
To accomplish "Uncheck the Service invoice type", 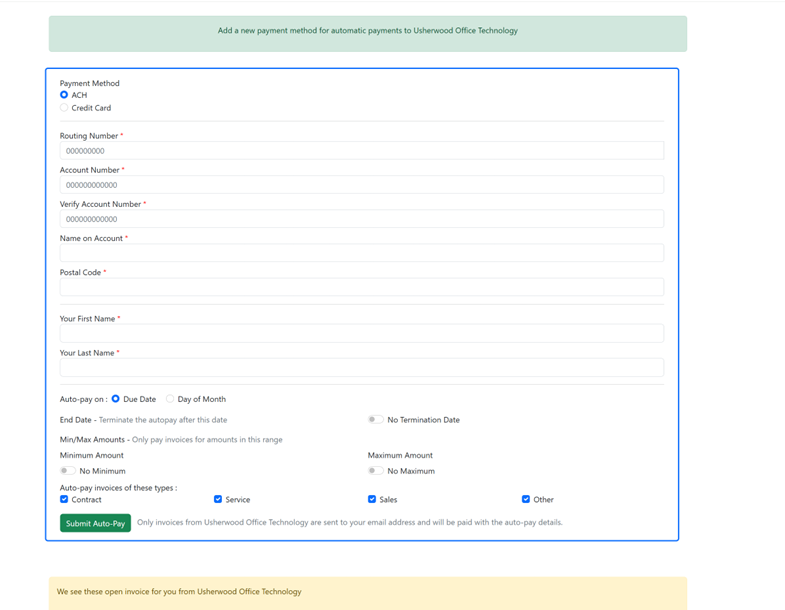I will [218, 499].
